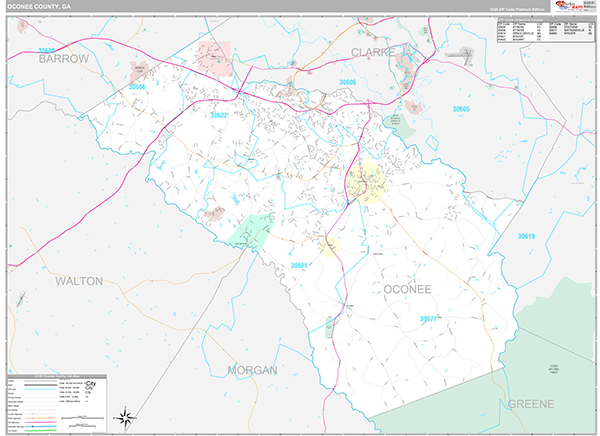This screenshot has height=436, width=600.
Task: Click the cyan ZIP code line in legend
Action: click(41, 389)
